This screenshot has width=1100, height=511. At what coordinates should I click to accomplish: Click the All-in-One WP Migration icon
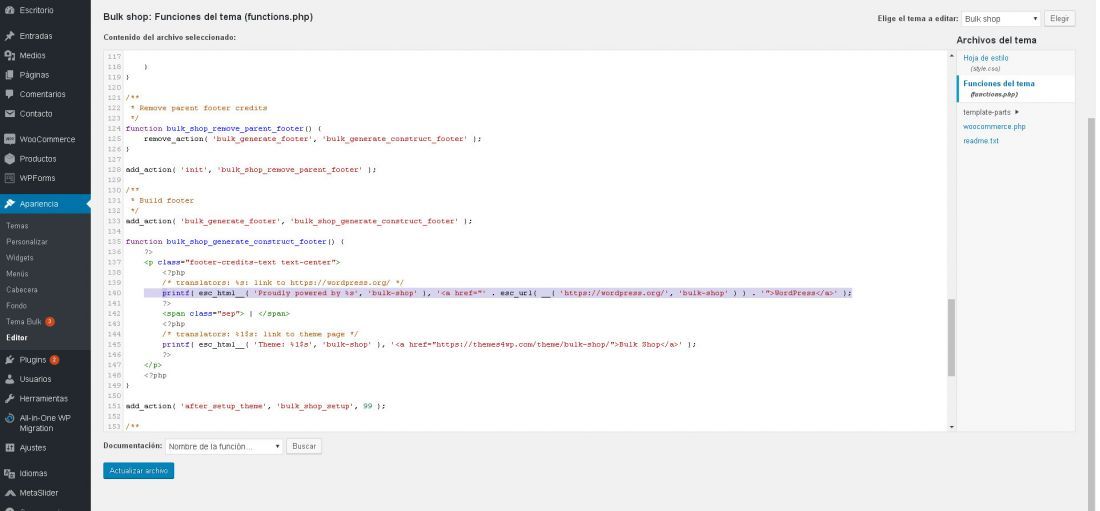coord(9,418)
